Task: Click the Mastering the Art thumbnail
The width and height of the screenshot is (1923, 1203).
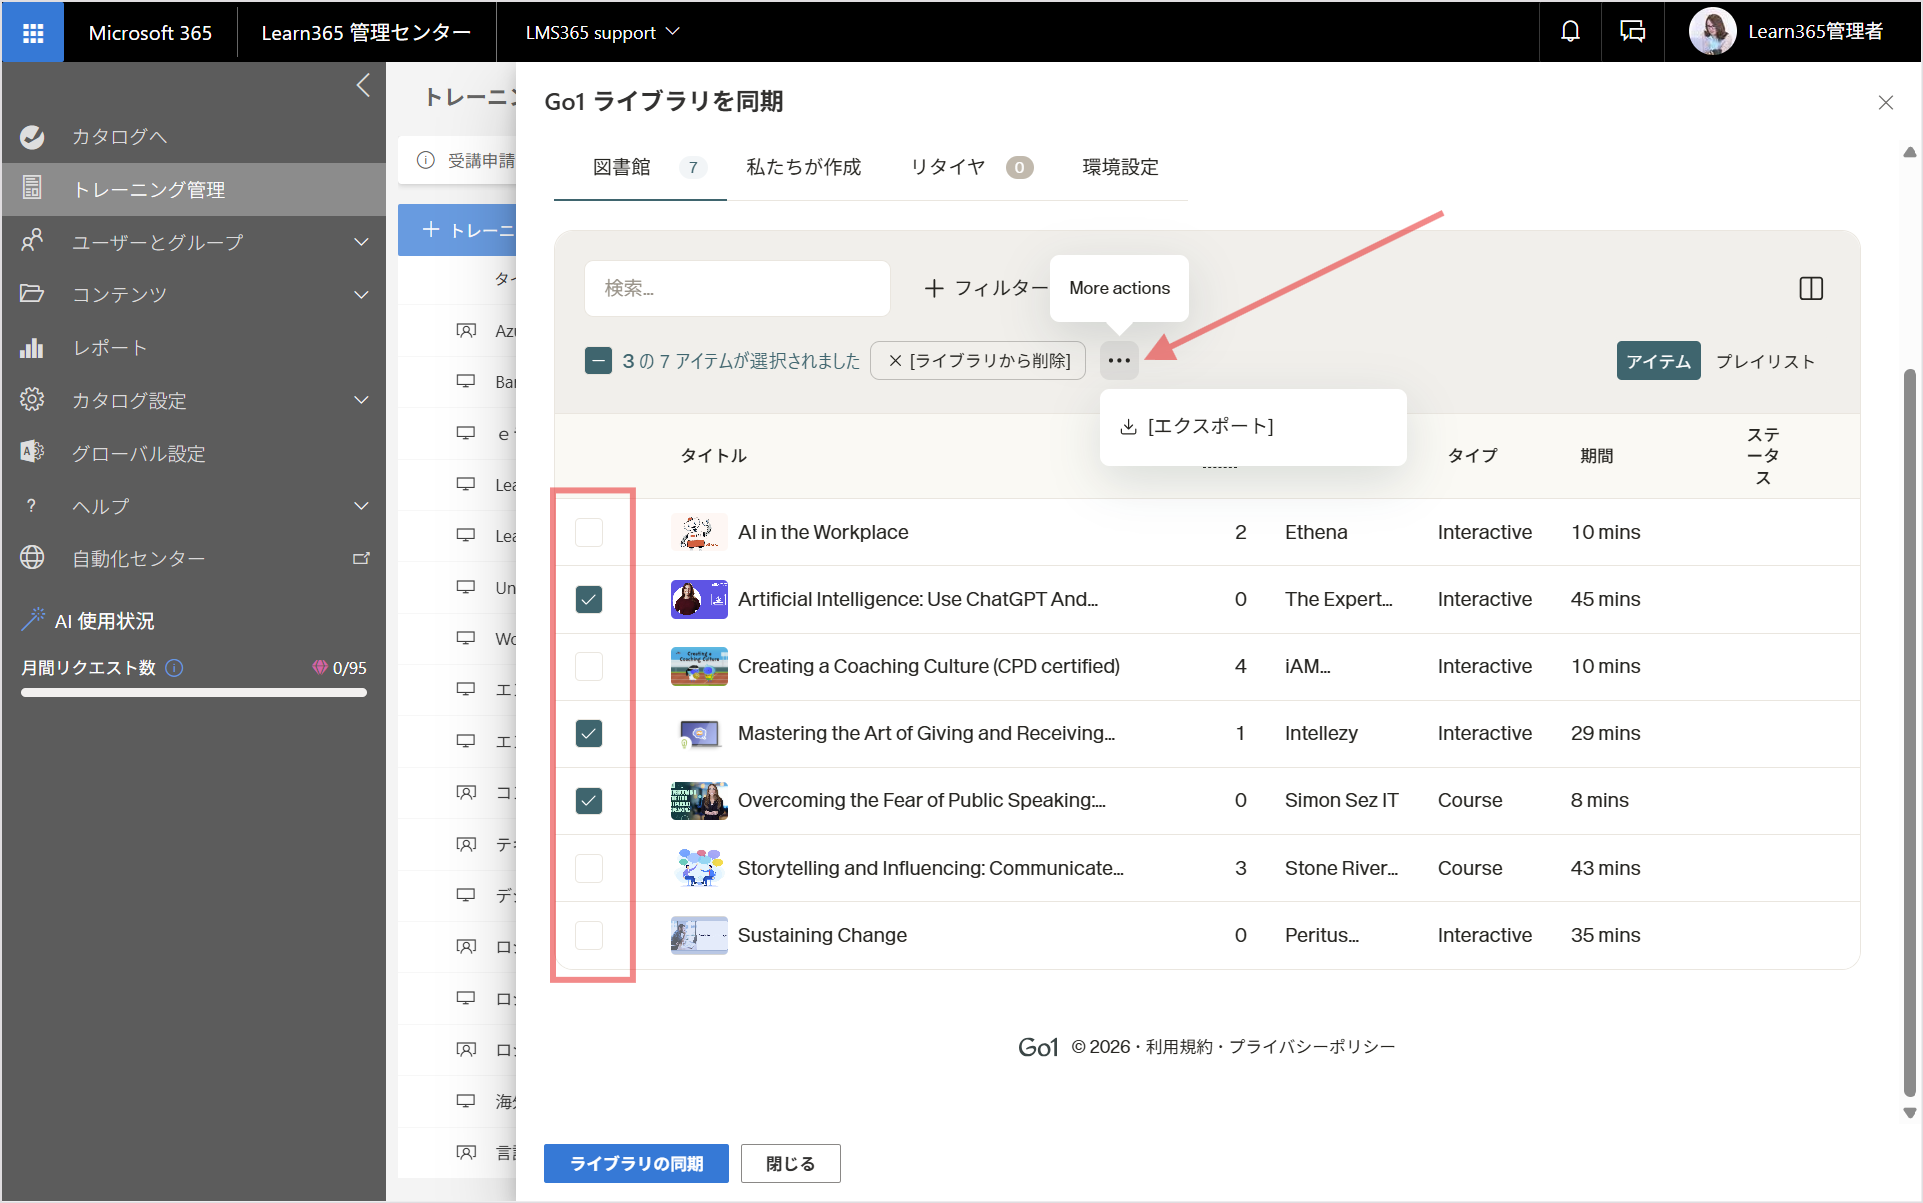Action: point(699,734)
